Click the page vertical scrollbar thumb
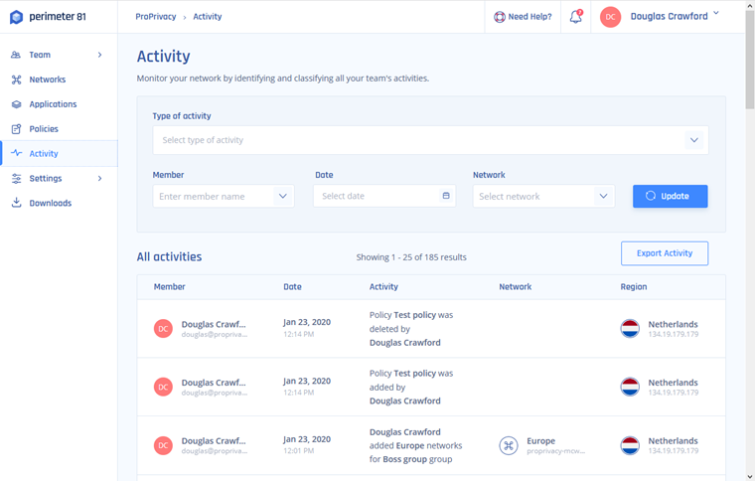 click(x=750, y=60)
